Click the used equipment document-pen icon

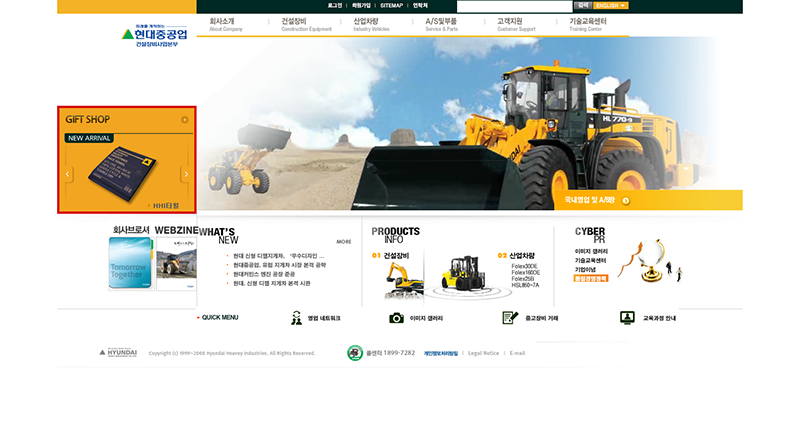[x=510, y=317]
